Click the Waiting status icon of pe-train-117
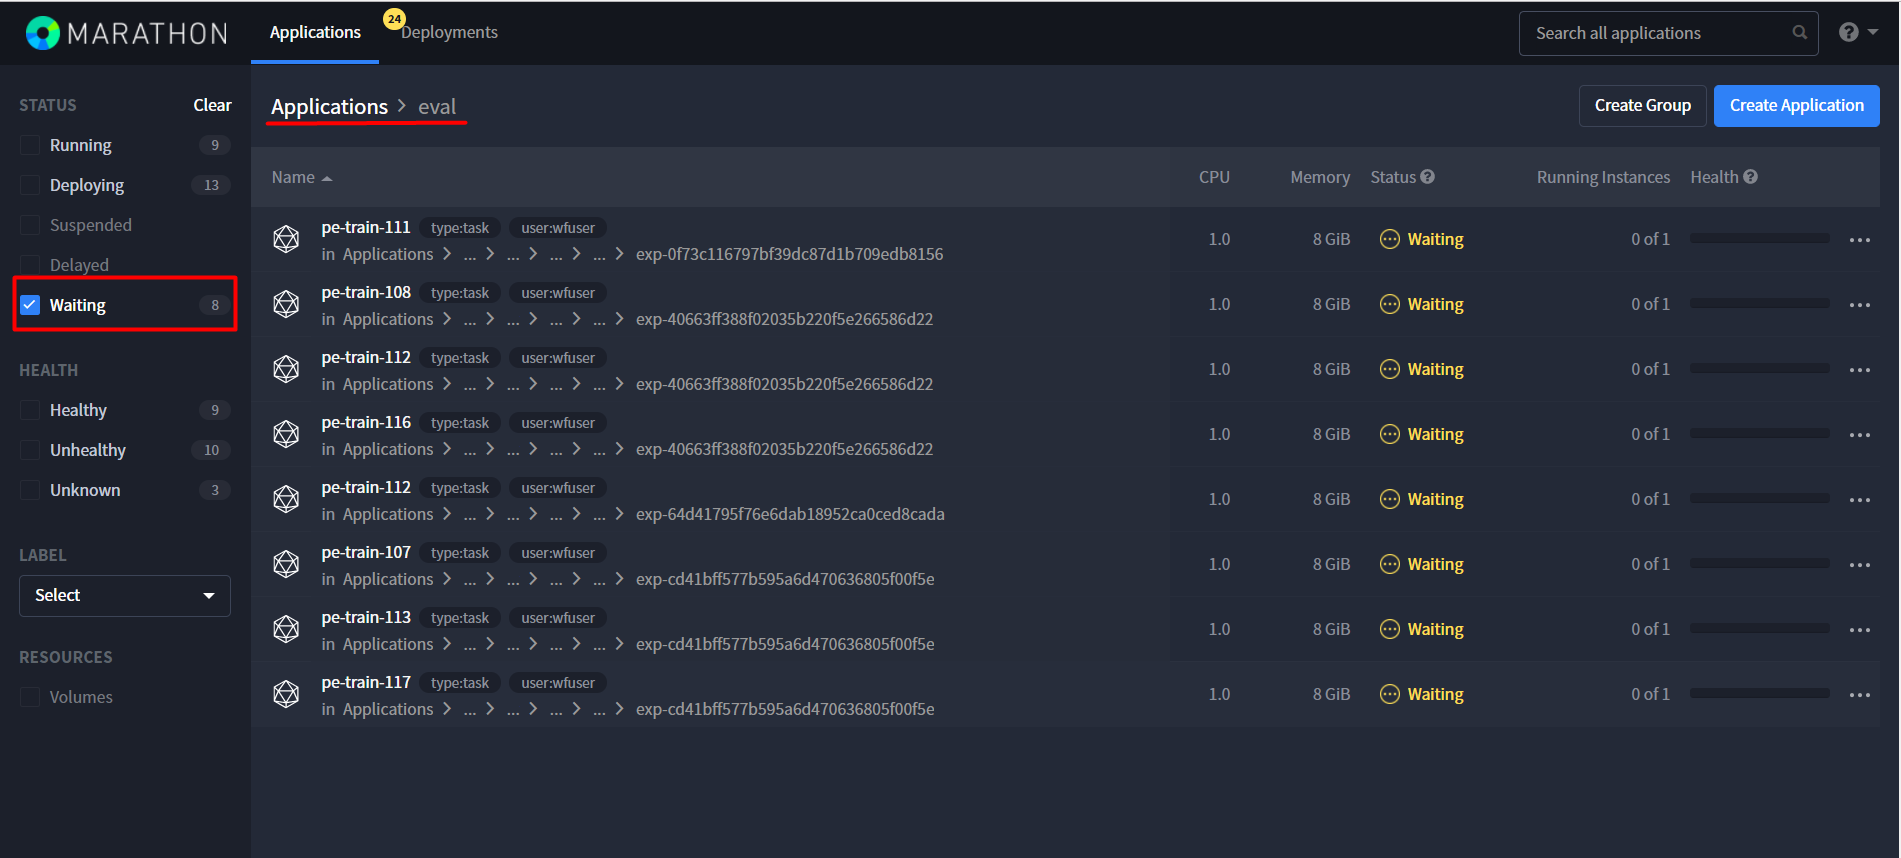 1389,694
